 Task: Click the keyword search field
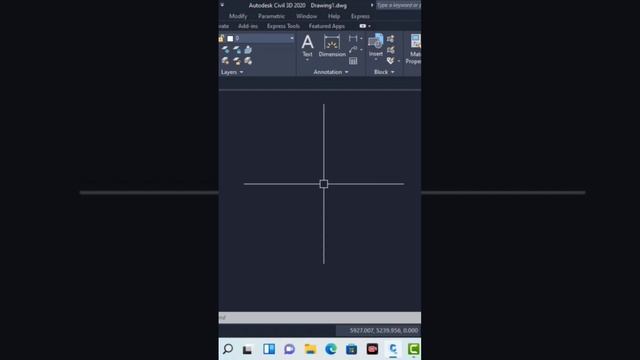(x=398, y=5)
